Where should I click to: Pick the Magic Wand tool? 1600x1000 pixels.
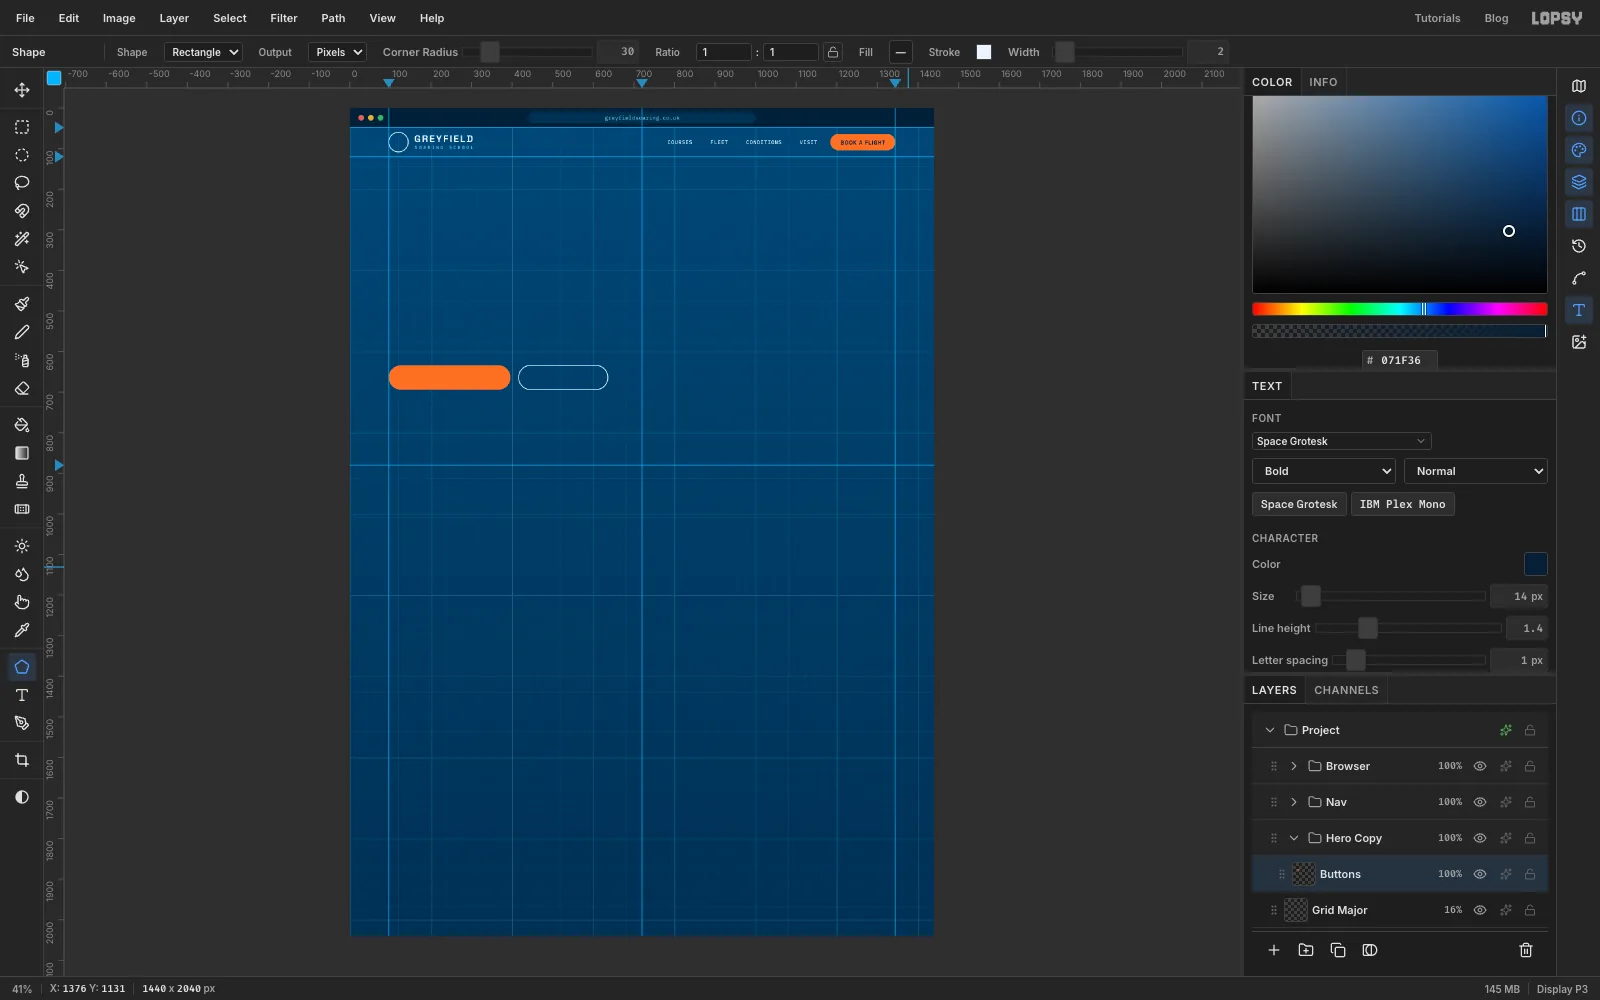coord(22,239)
